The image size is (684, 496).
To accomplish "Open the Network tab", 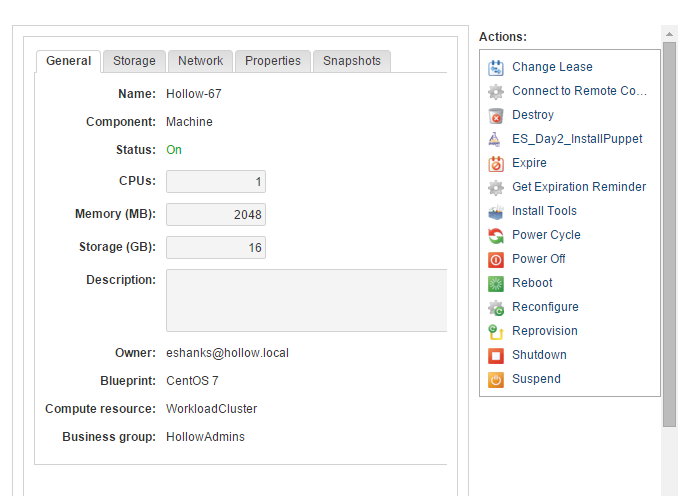I will pyautogui.click(x=200, y=61).
